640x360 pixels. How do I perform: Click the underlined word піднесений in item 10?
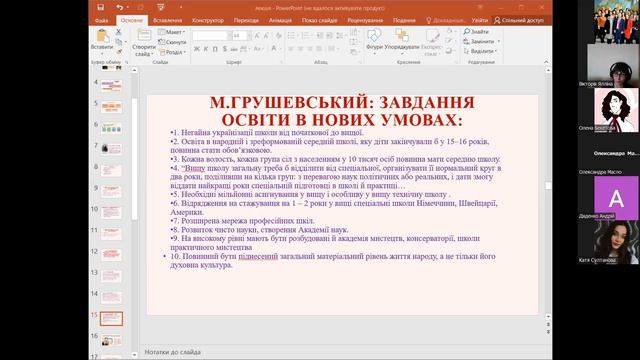click(258, 256)
